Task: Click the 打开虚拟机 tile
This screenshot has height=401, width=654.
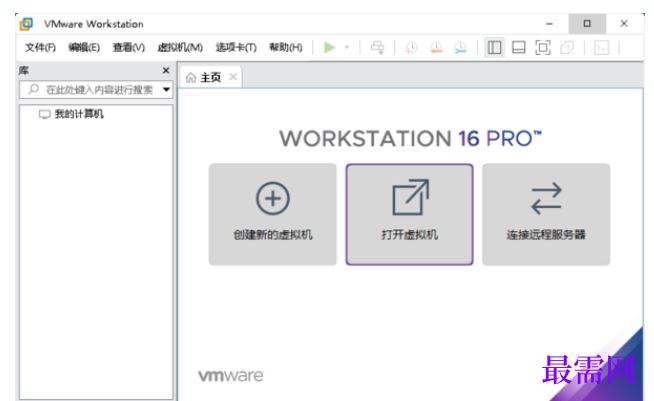Action: point(410,214)
